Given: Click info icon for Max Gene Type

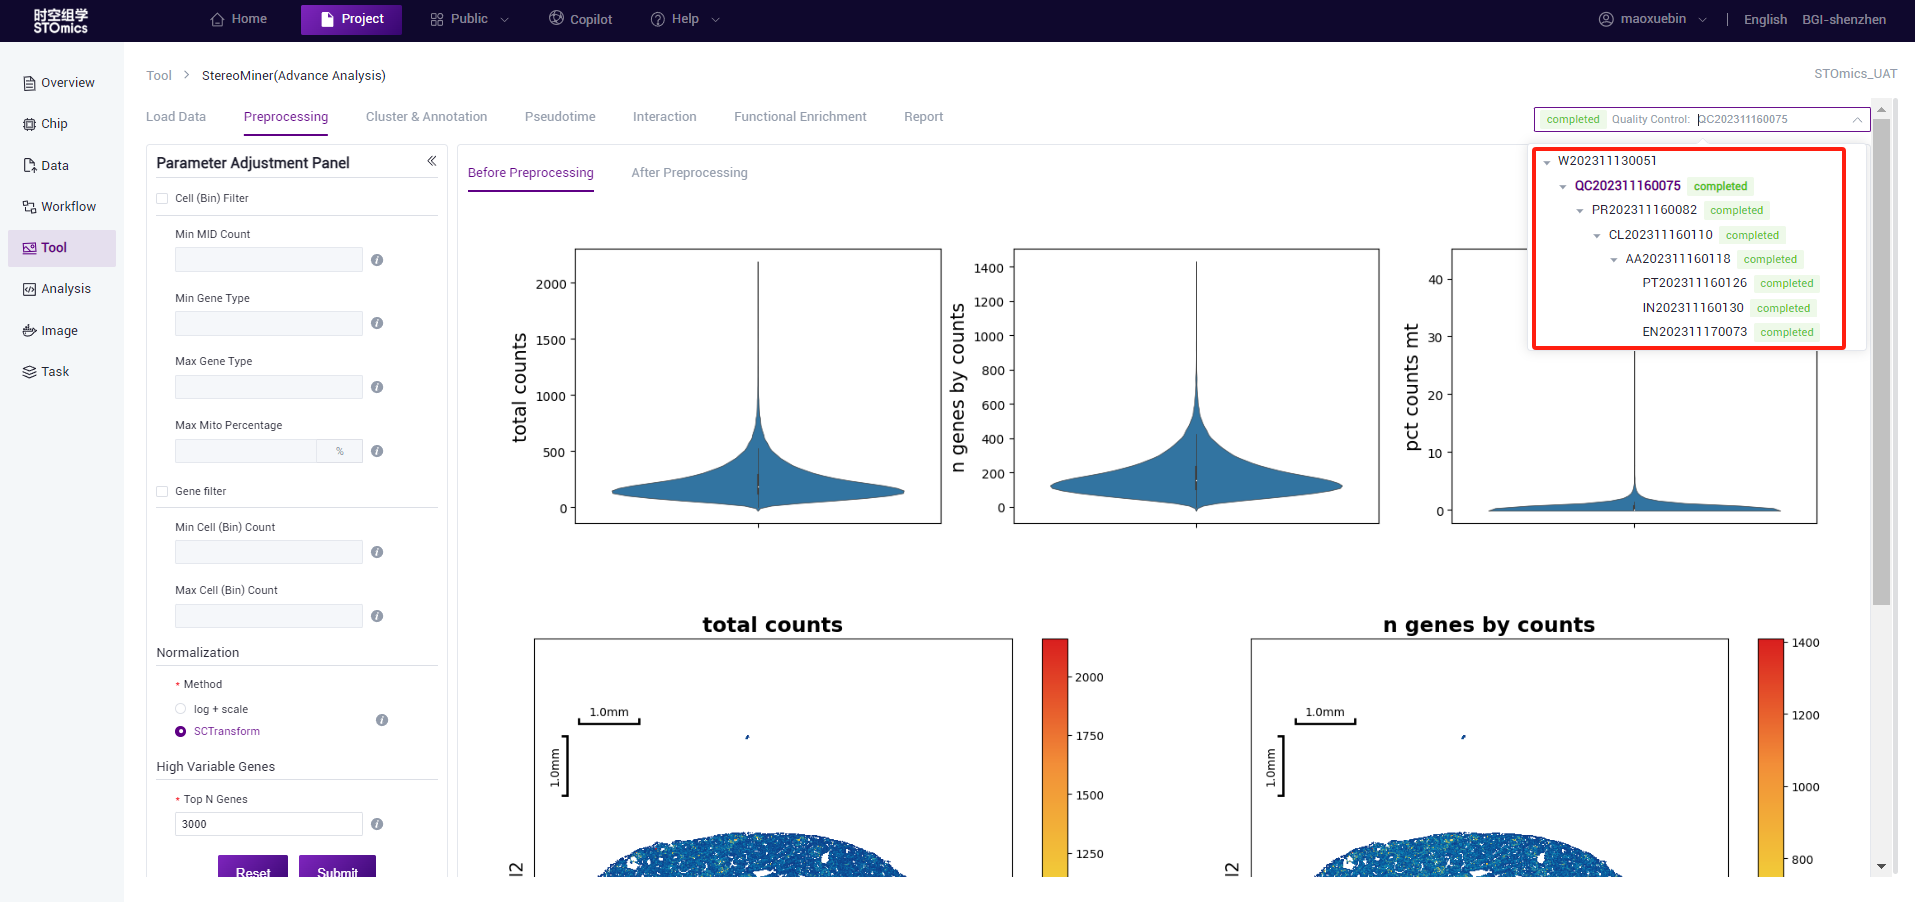Looking at the screenshot, I should pyautogui.click(x=377, y=387).
